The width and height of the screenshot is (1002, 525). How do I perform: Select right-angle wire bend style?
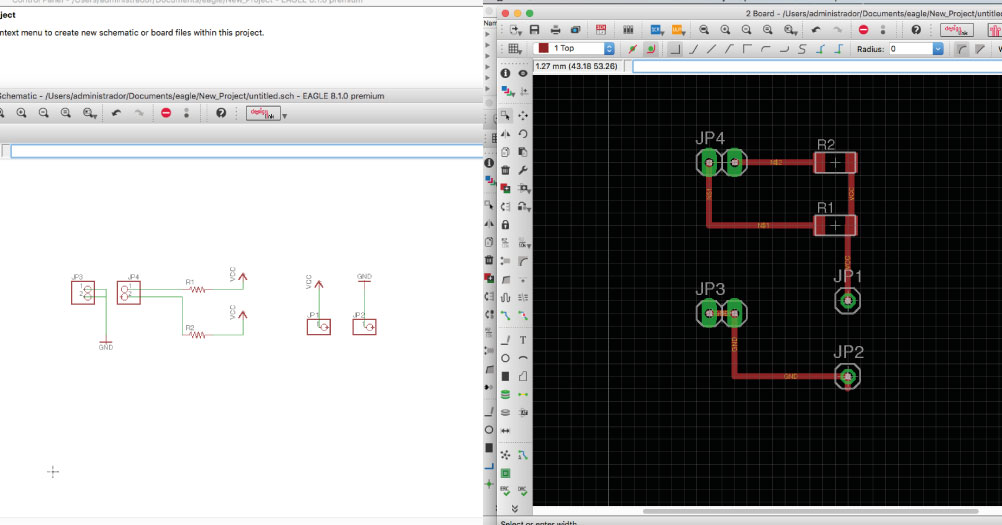675,49
